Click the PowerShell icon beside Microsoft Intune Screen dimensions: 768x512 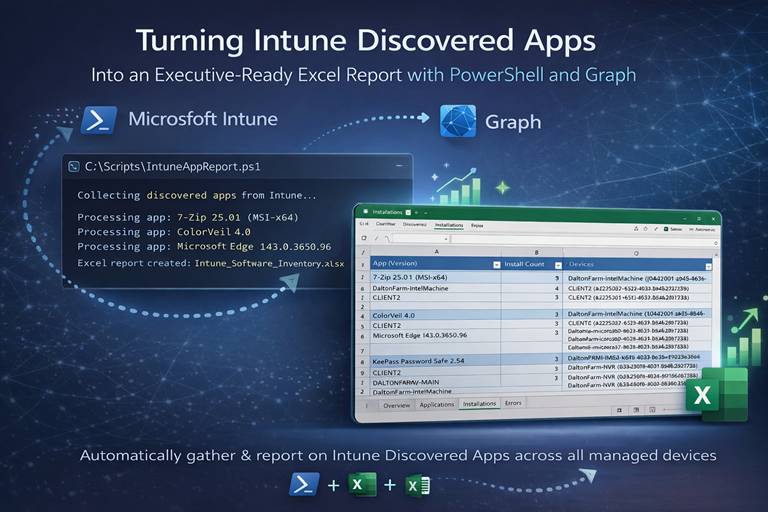[x=99, y=120]
